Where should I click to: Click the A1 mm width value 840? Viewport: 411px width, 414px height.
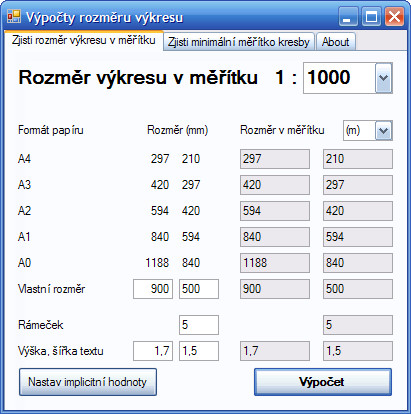click(x=160, y=237)
